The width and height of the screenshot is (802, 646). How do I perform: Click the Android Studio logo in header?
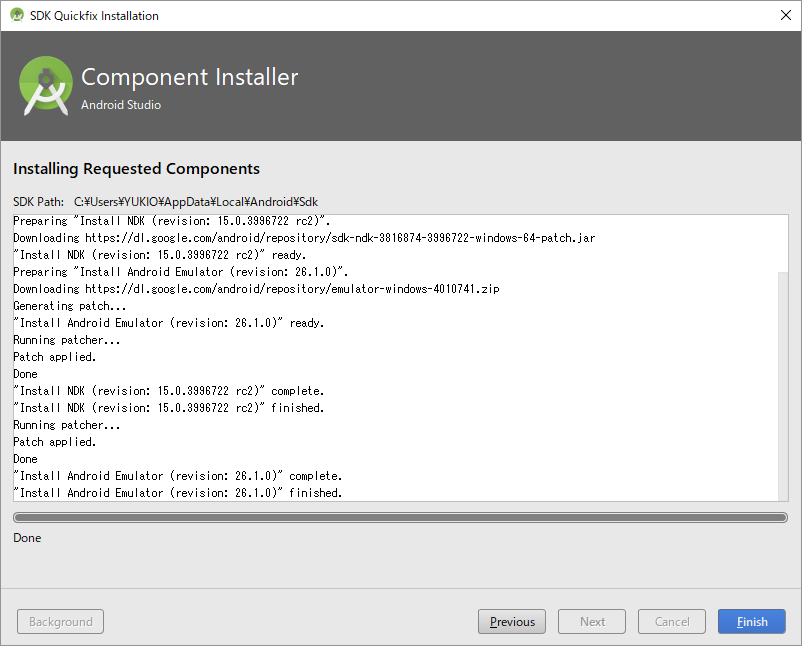46,86
